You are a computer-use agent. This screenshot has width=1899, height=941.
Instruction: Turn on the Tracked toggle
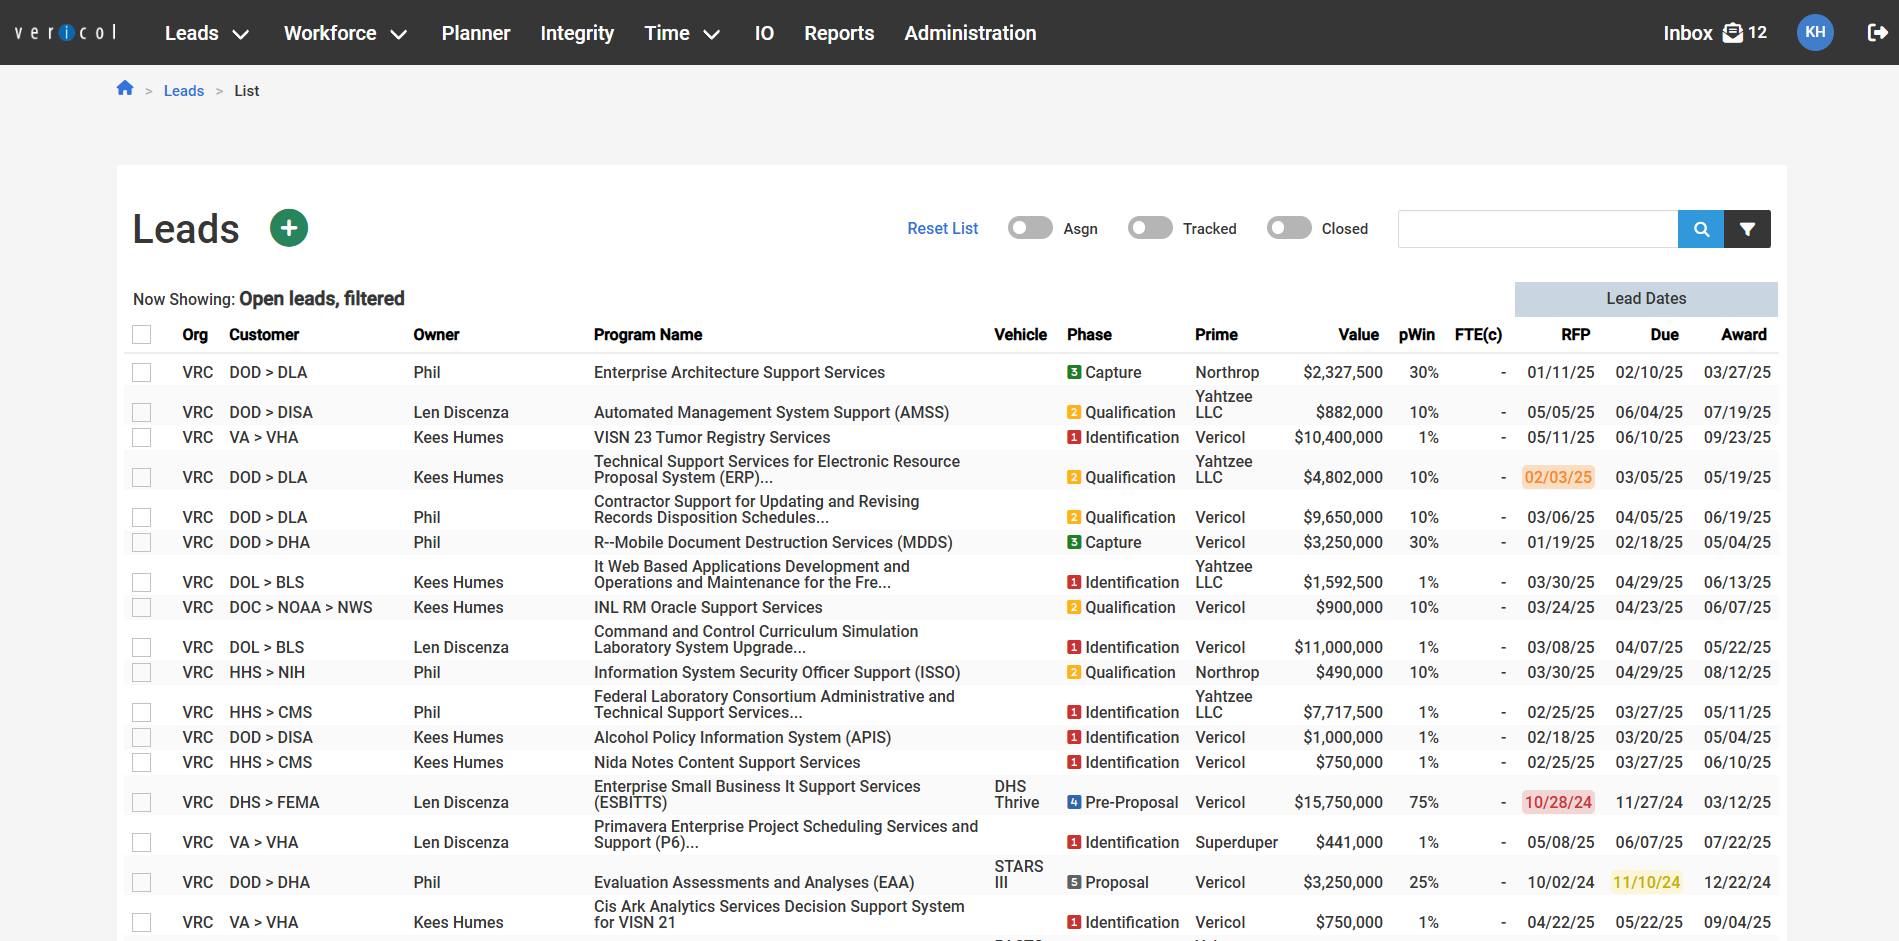(1149, 228)
